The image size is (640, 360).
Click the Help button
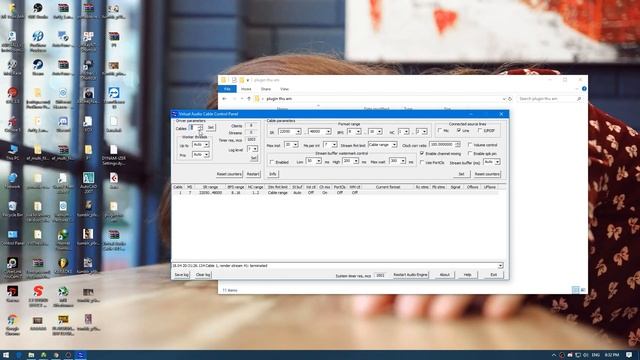pos(467,275)
